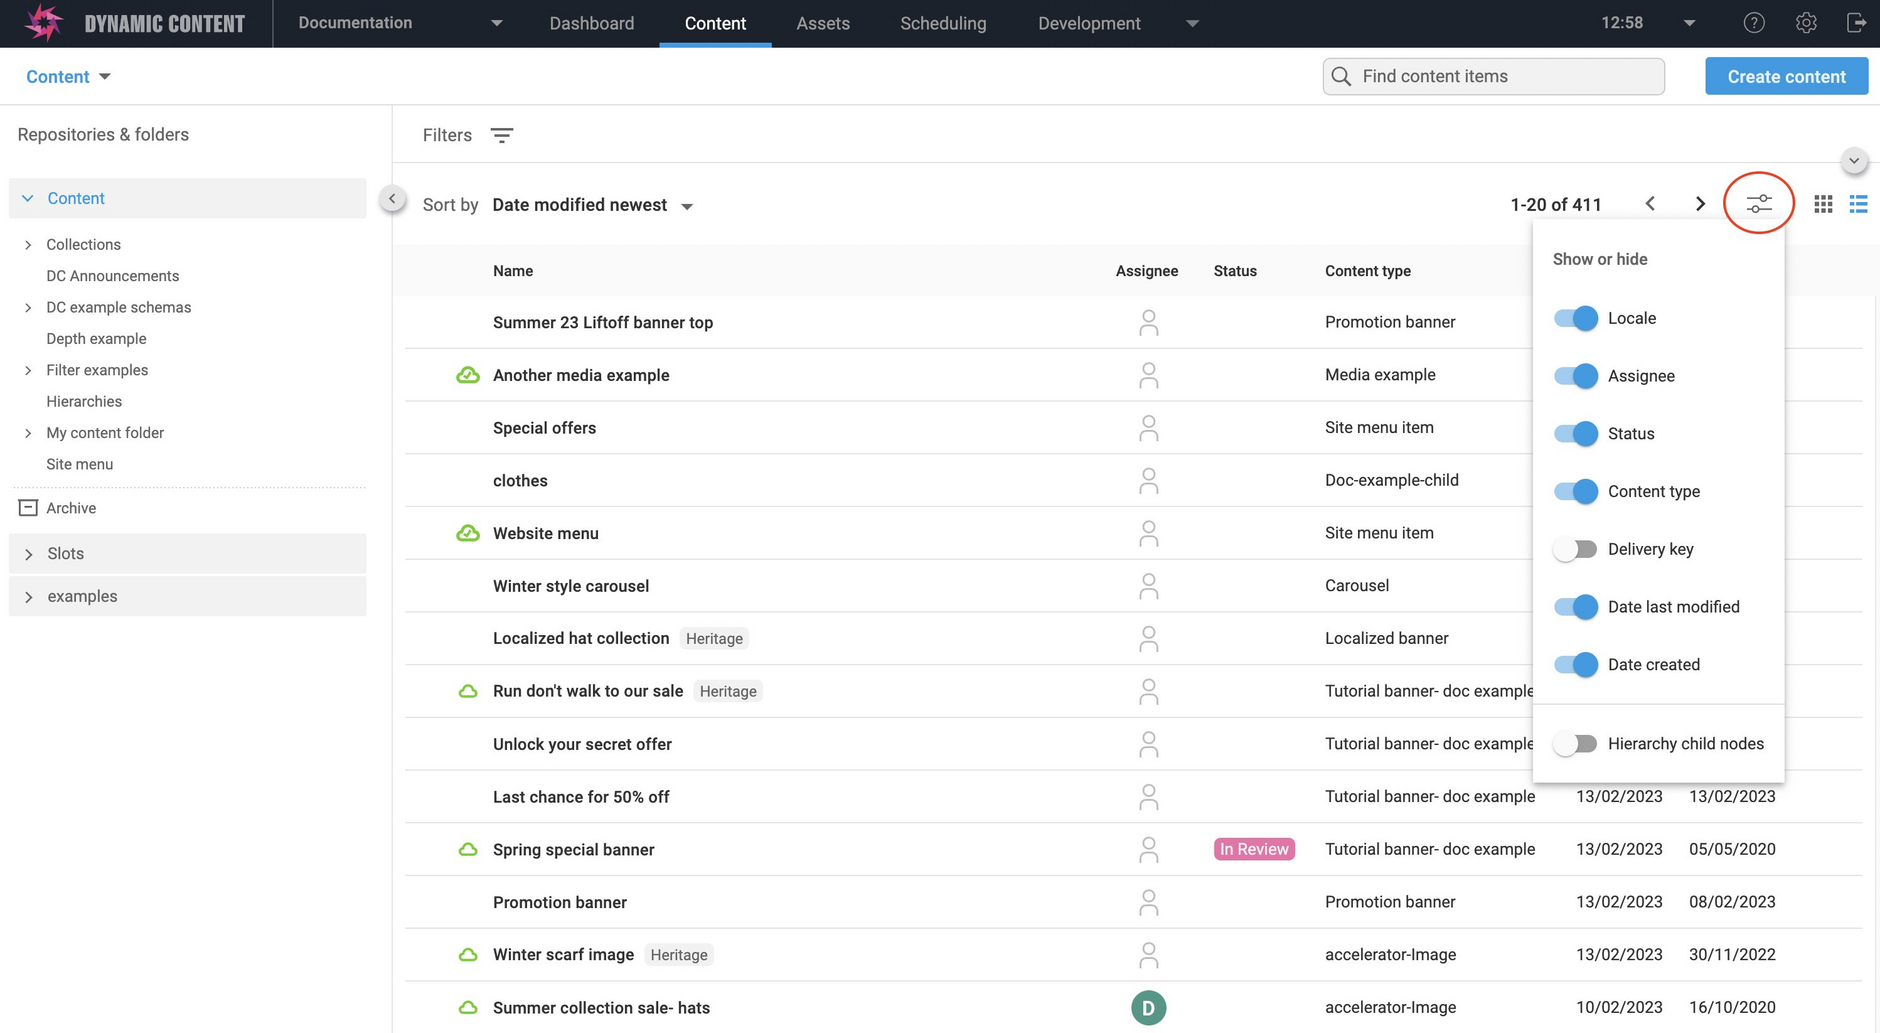Go to previous page of results
The image size is (1880, 1033).
coord(1650,204)
